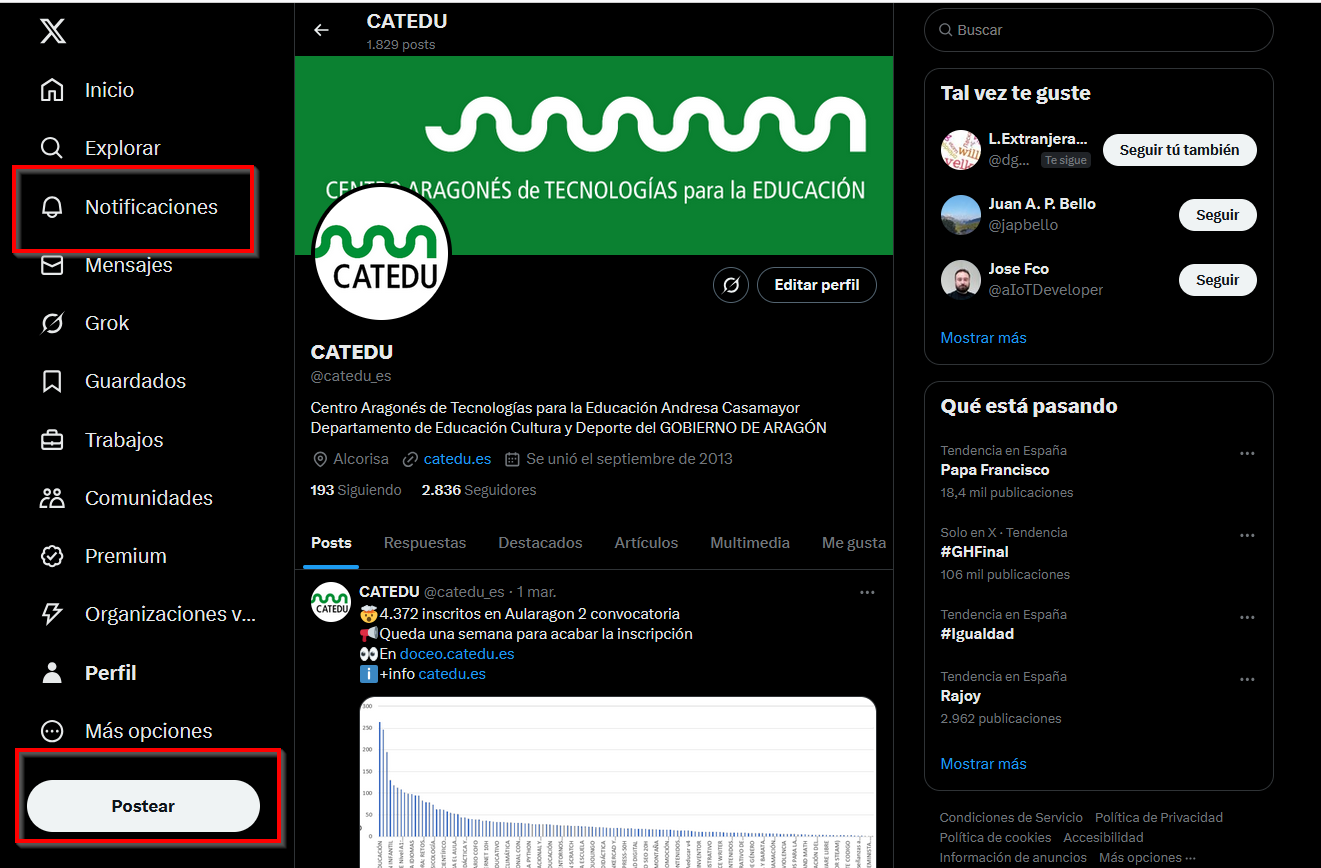
Task: Open Accesibilidad footer link
Action: [1103, 837]
